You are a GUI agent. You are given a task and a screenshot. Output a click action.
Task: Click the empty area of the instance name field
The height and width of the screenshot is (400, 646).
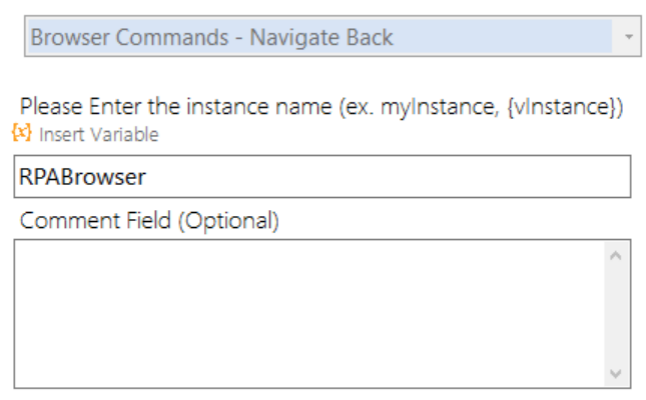point(387,177)
